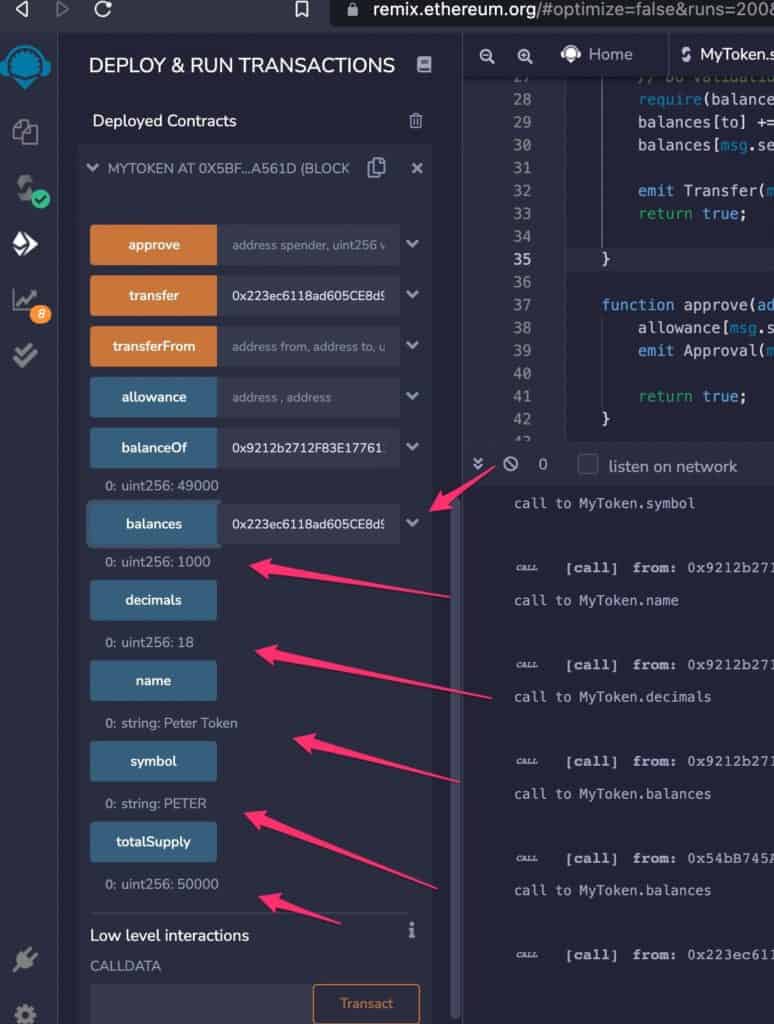Click the Transact button
This screenshot has width=774, height=1024.
(x=366, y=1003)
